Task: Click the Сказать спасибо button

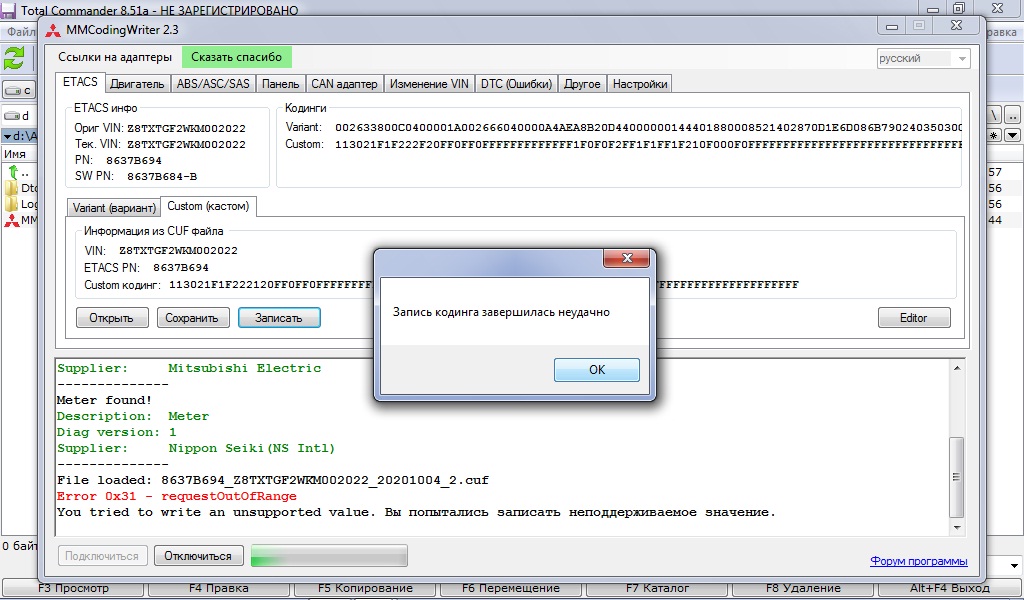Action: tap(236, 57)
